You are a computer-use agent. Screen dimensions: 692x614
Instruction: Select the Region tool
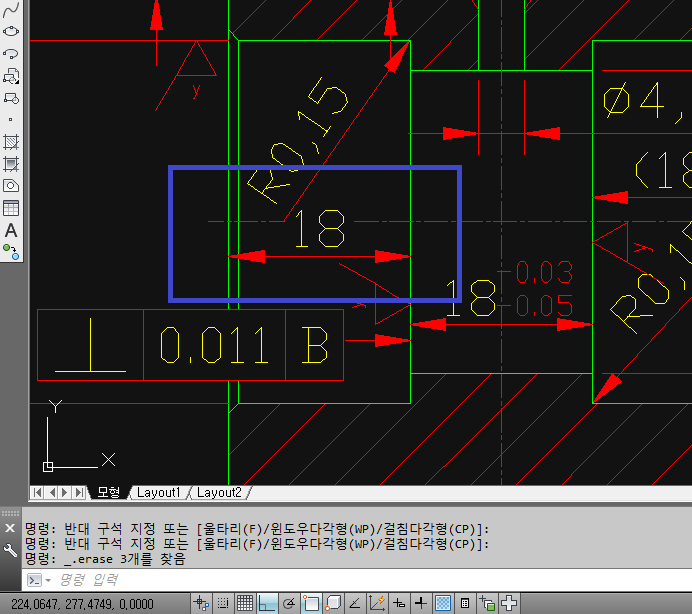coord(11,186)
